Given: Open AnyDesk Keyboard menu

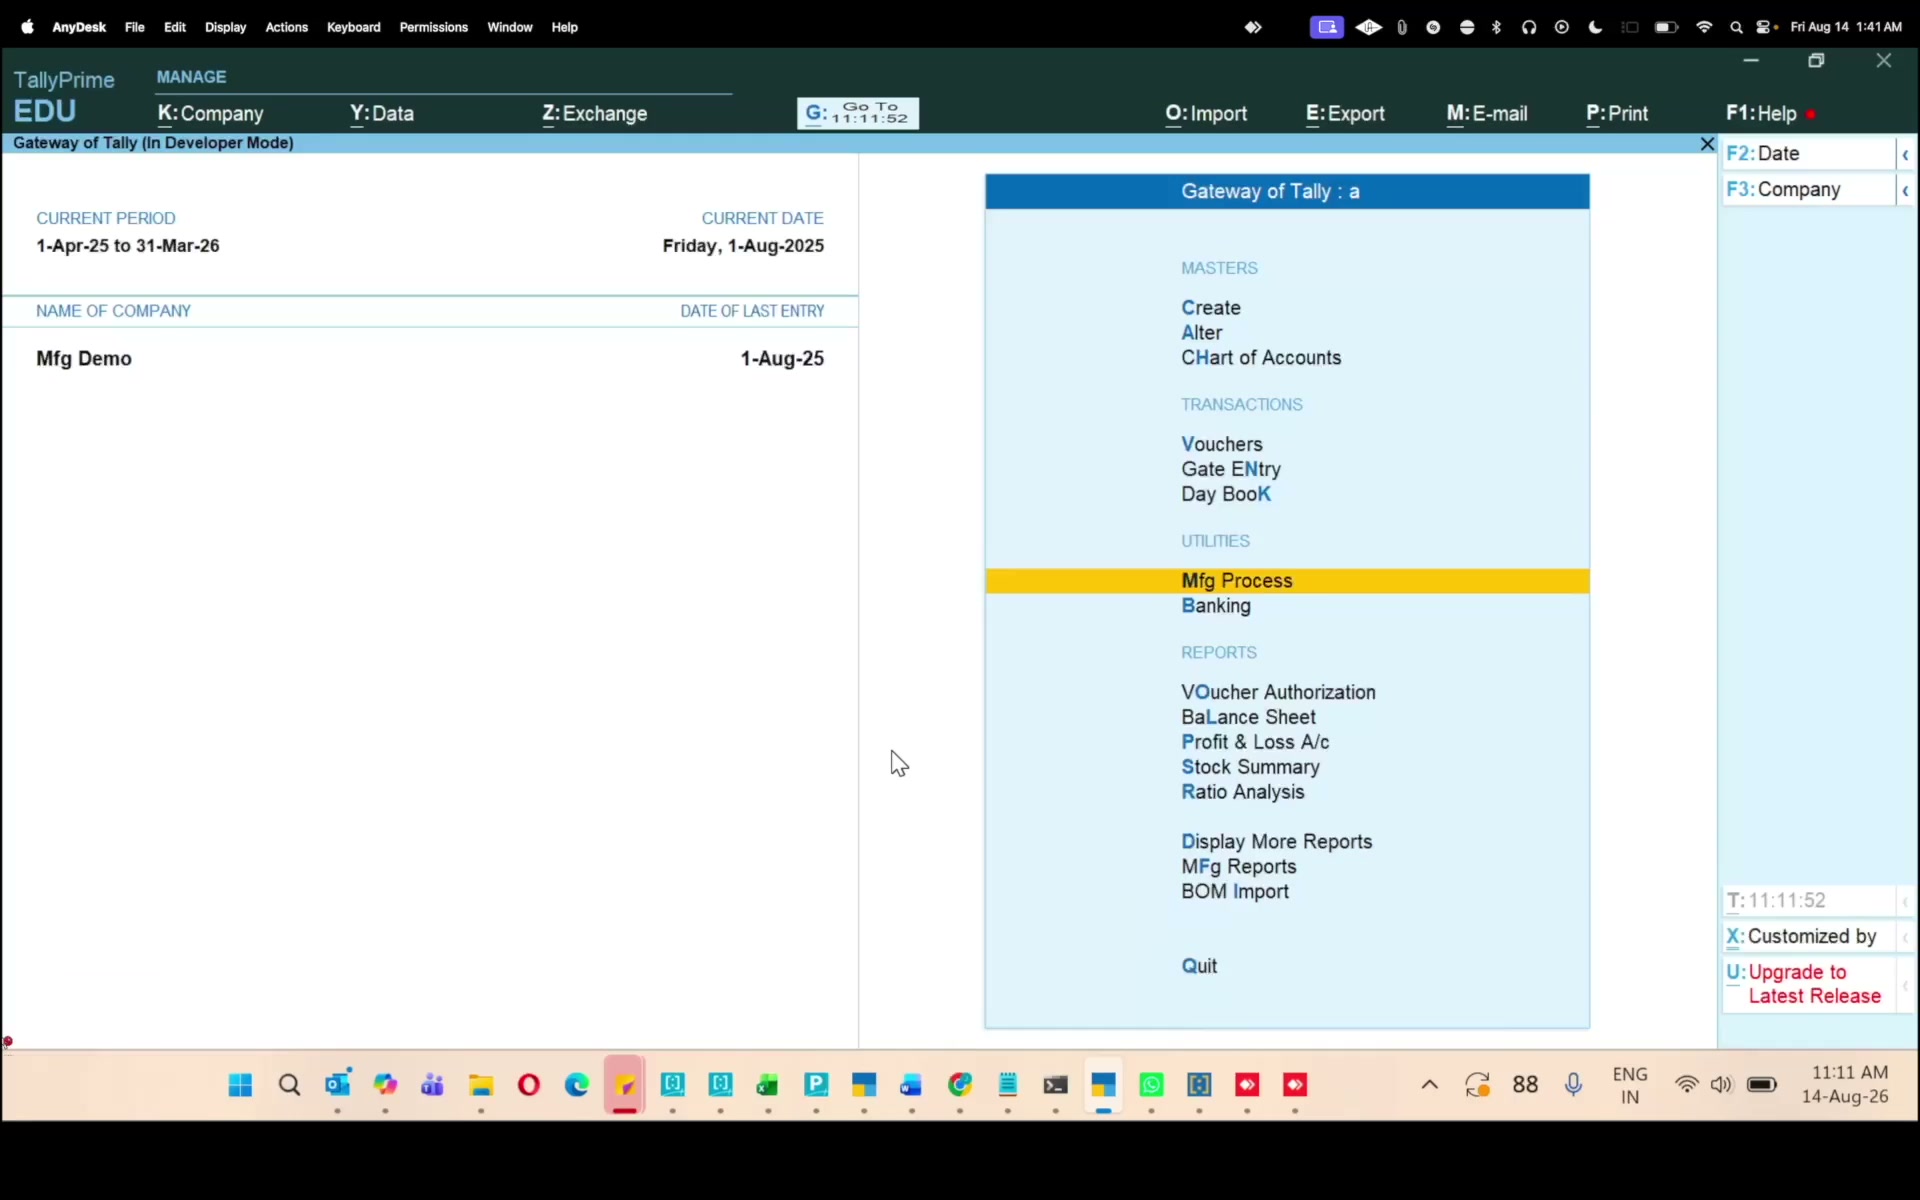Looking at the screenshot, I should [353, 27].
